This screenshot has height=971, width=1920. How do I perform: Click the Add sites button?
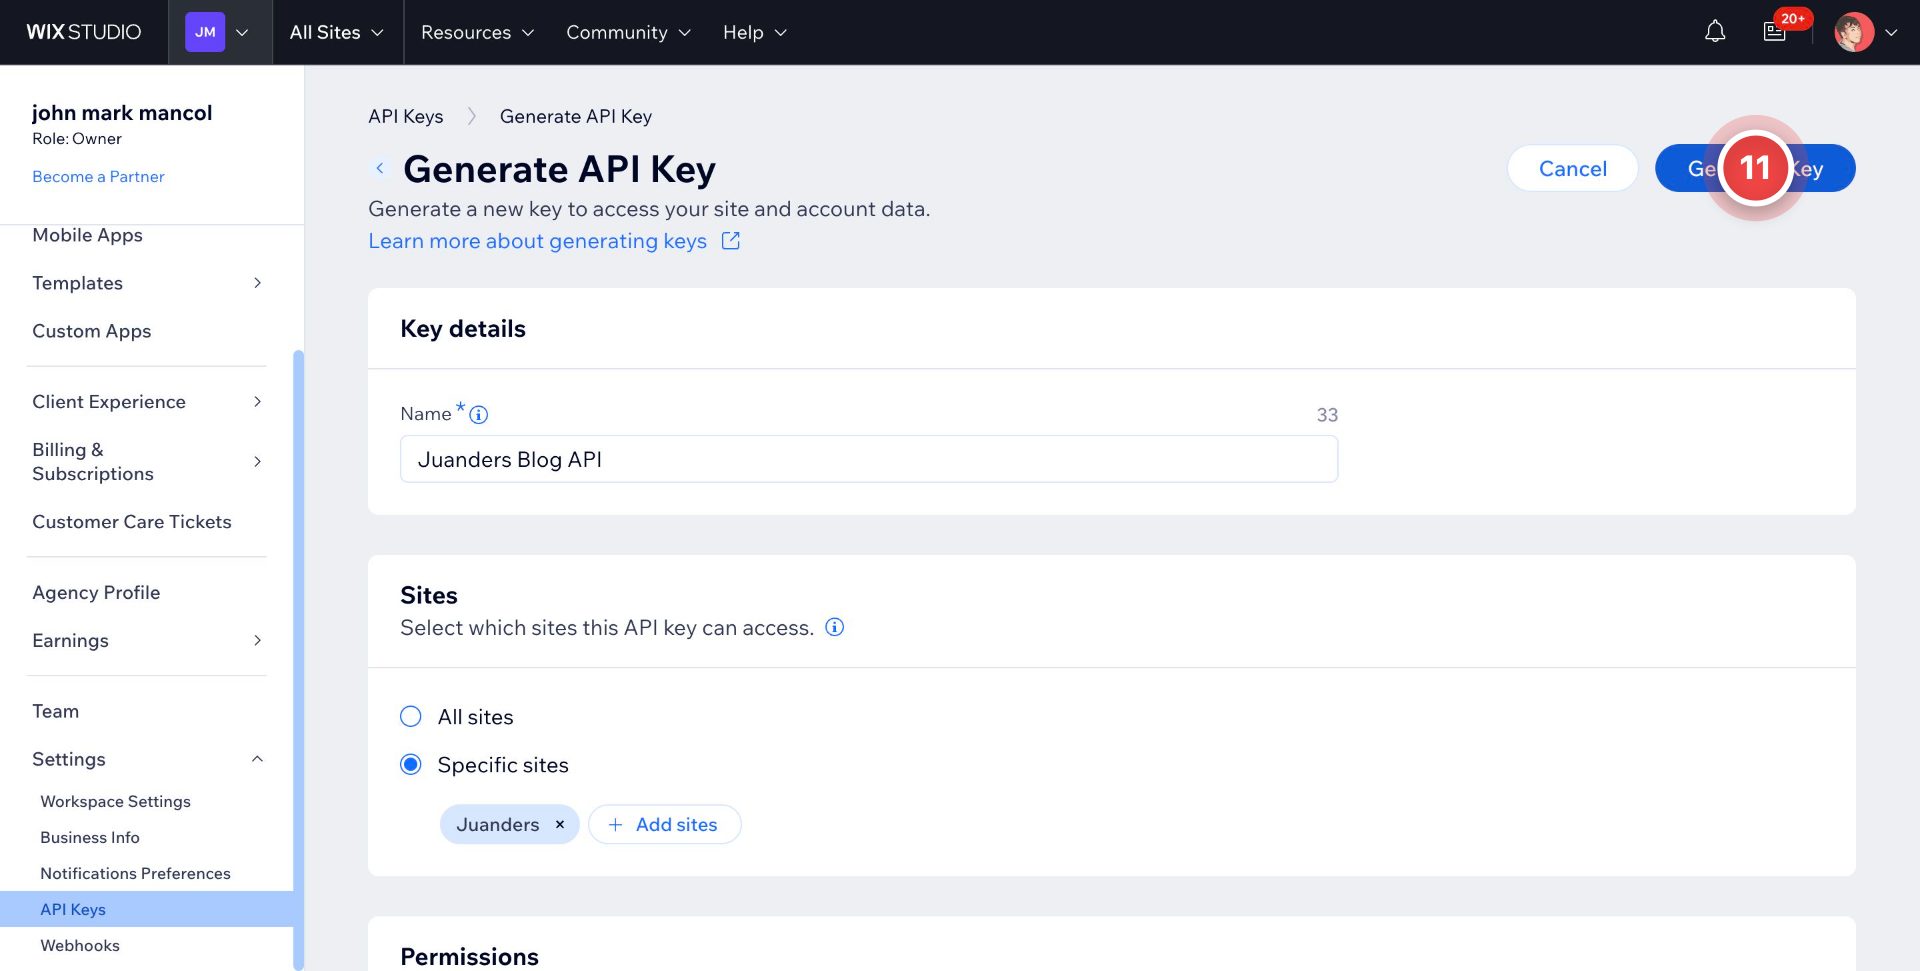(664, 824)
